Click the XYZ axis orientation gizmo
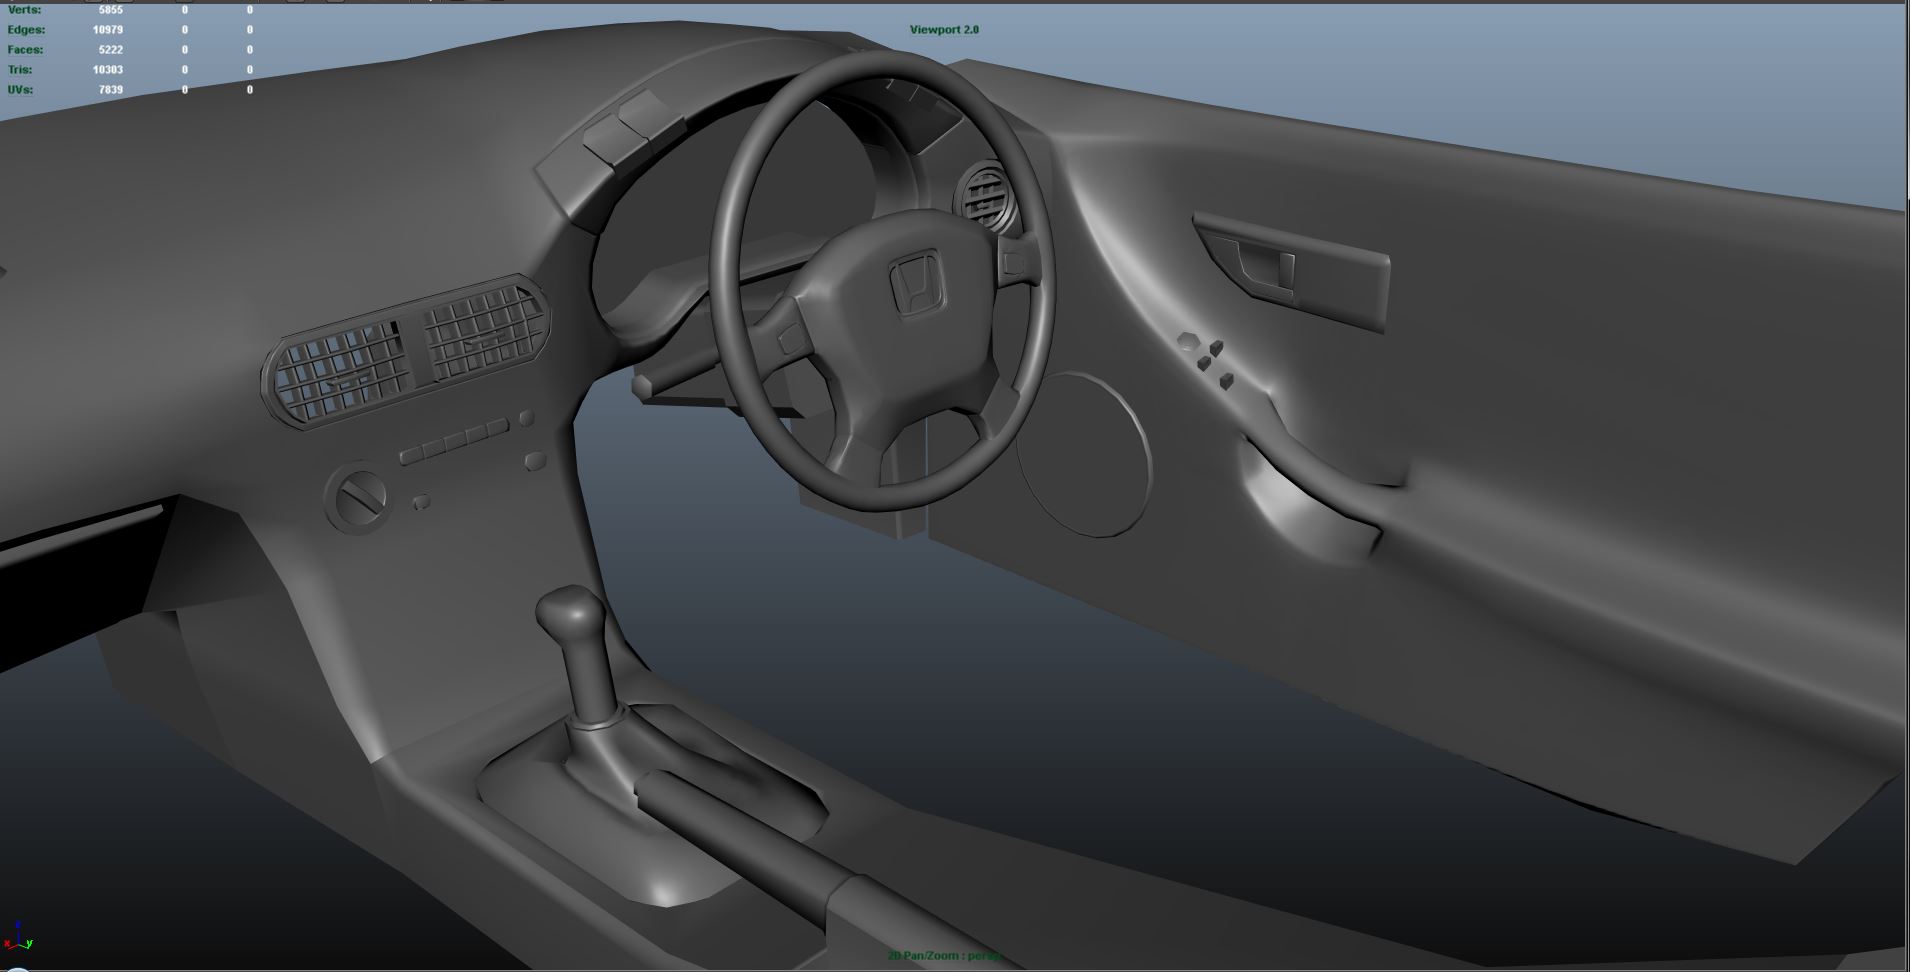Image resolution: width=1910 pixels, height=972 pixels. 18,936
